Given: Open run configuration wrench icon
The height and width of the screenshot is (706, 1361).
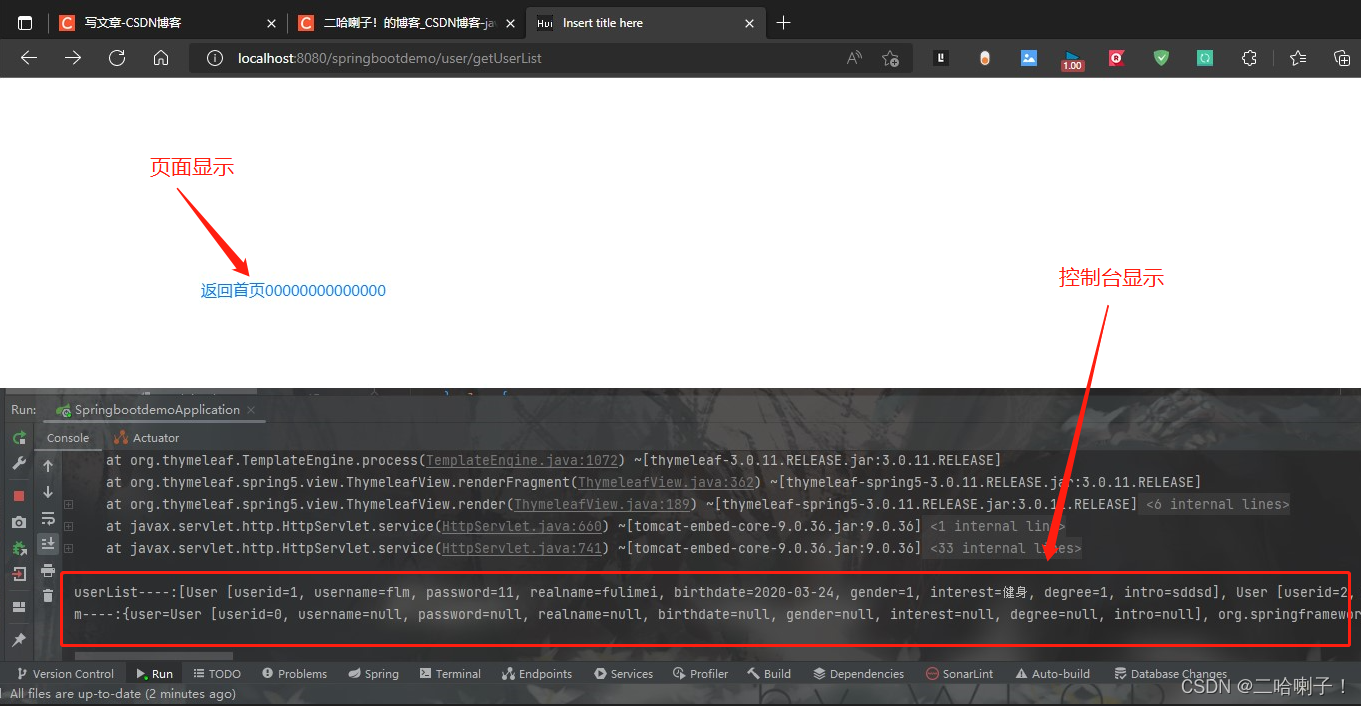Looking at the screenshot, I should (x=19, y=464).
